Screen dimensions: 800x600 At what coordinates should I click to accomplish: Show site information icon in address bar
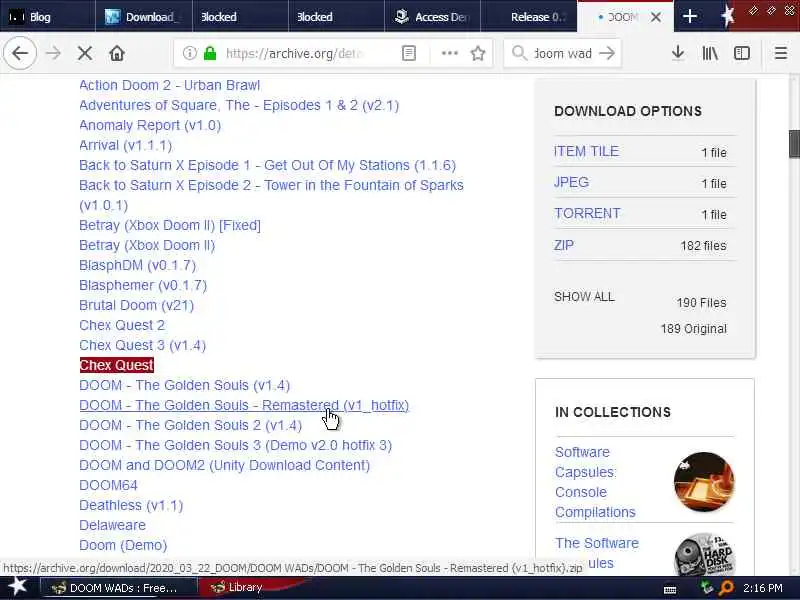click(189, 53)
